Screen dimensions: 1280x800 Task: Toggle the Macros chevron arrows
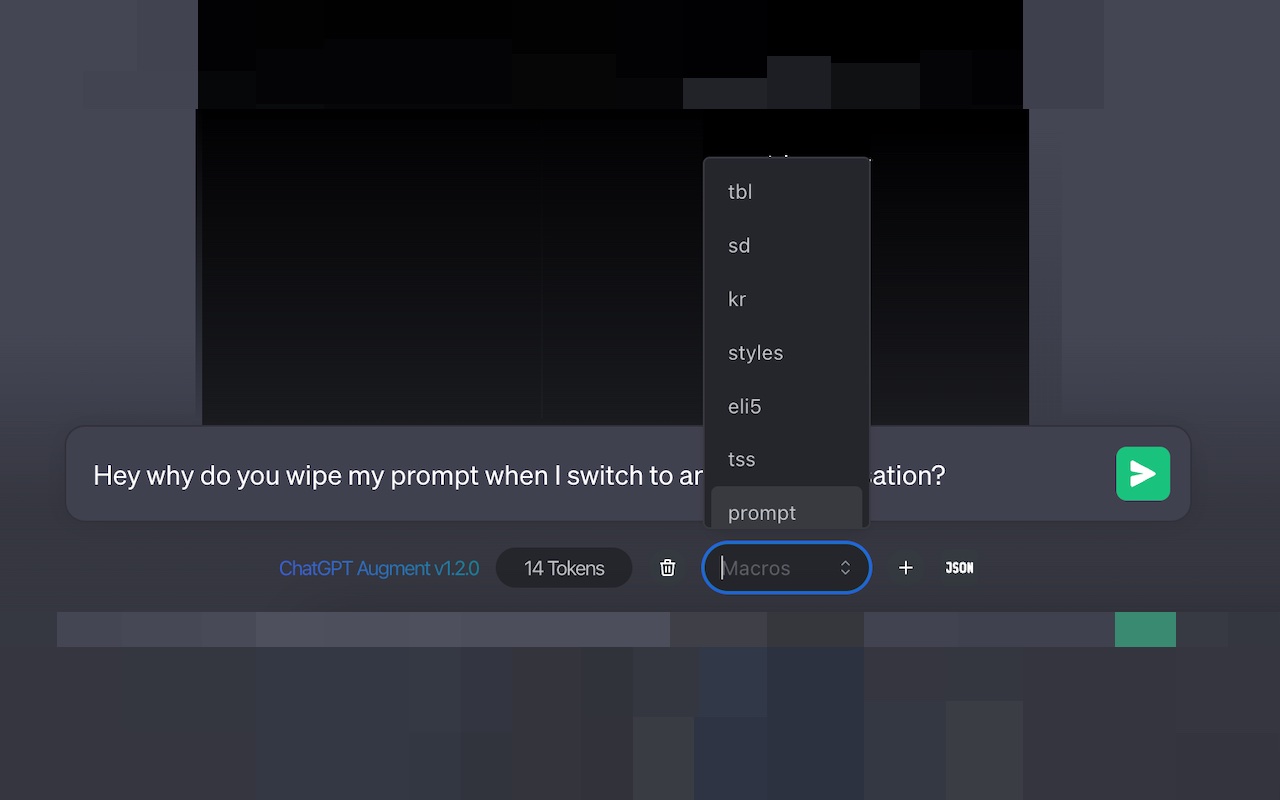(845, 568)
